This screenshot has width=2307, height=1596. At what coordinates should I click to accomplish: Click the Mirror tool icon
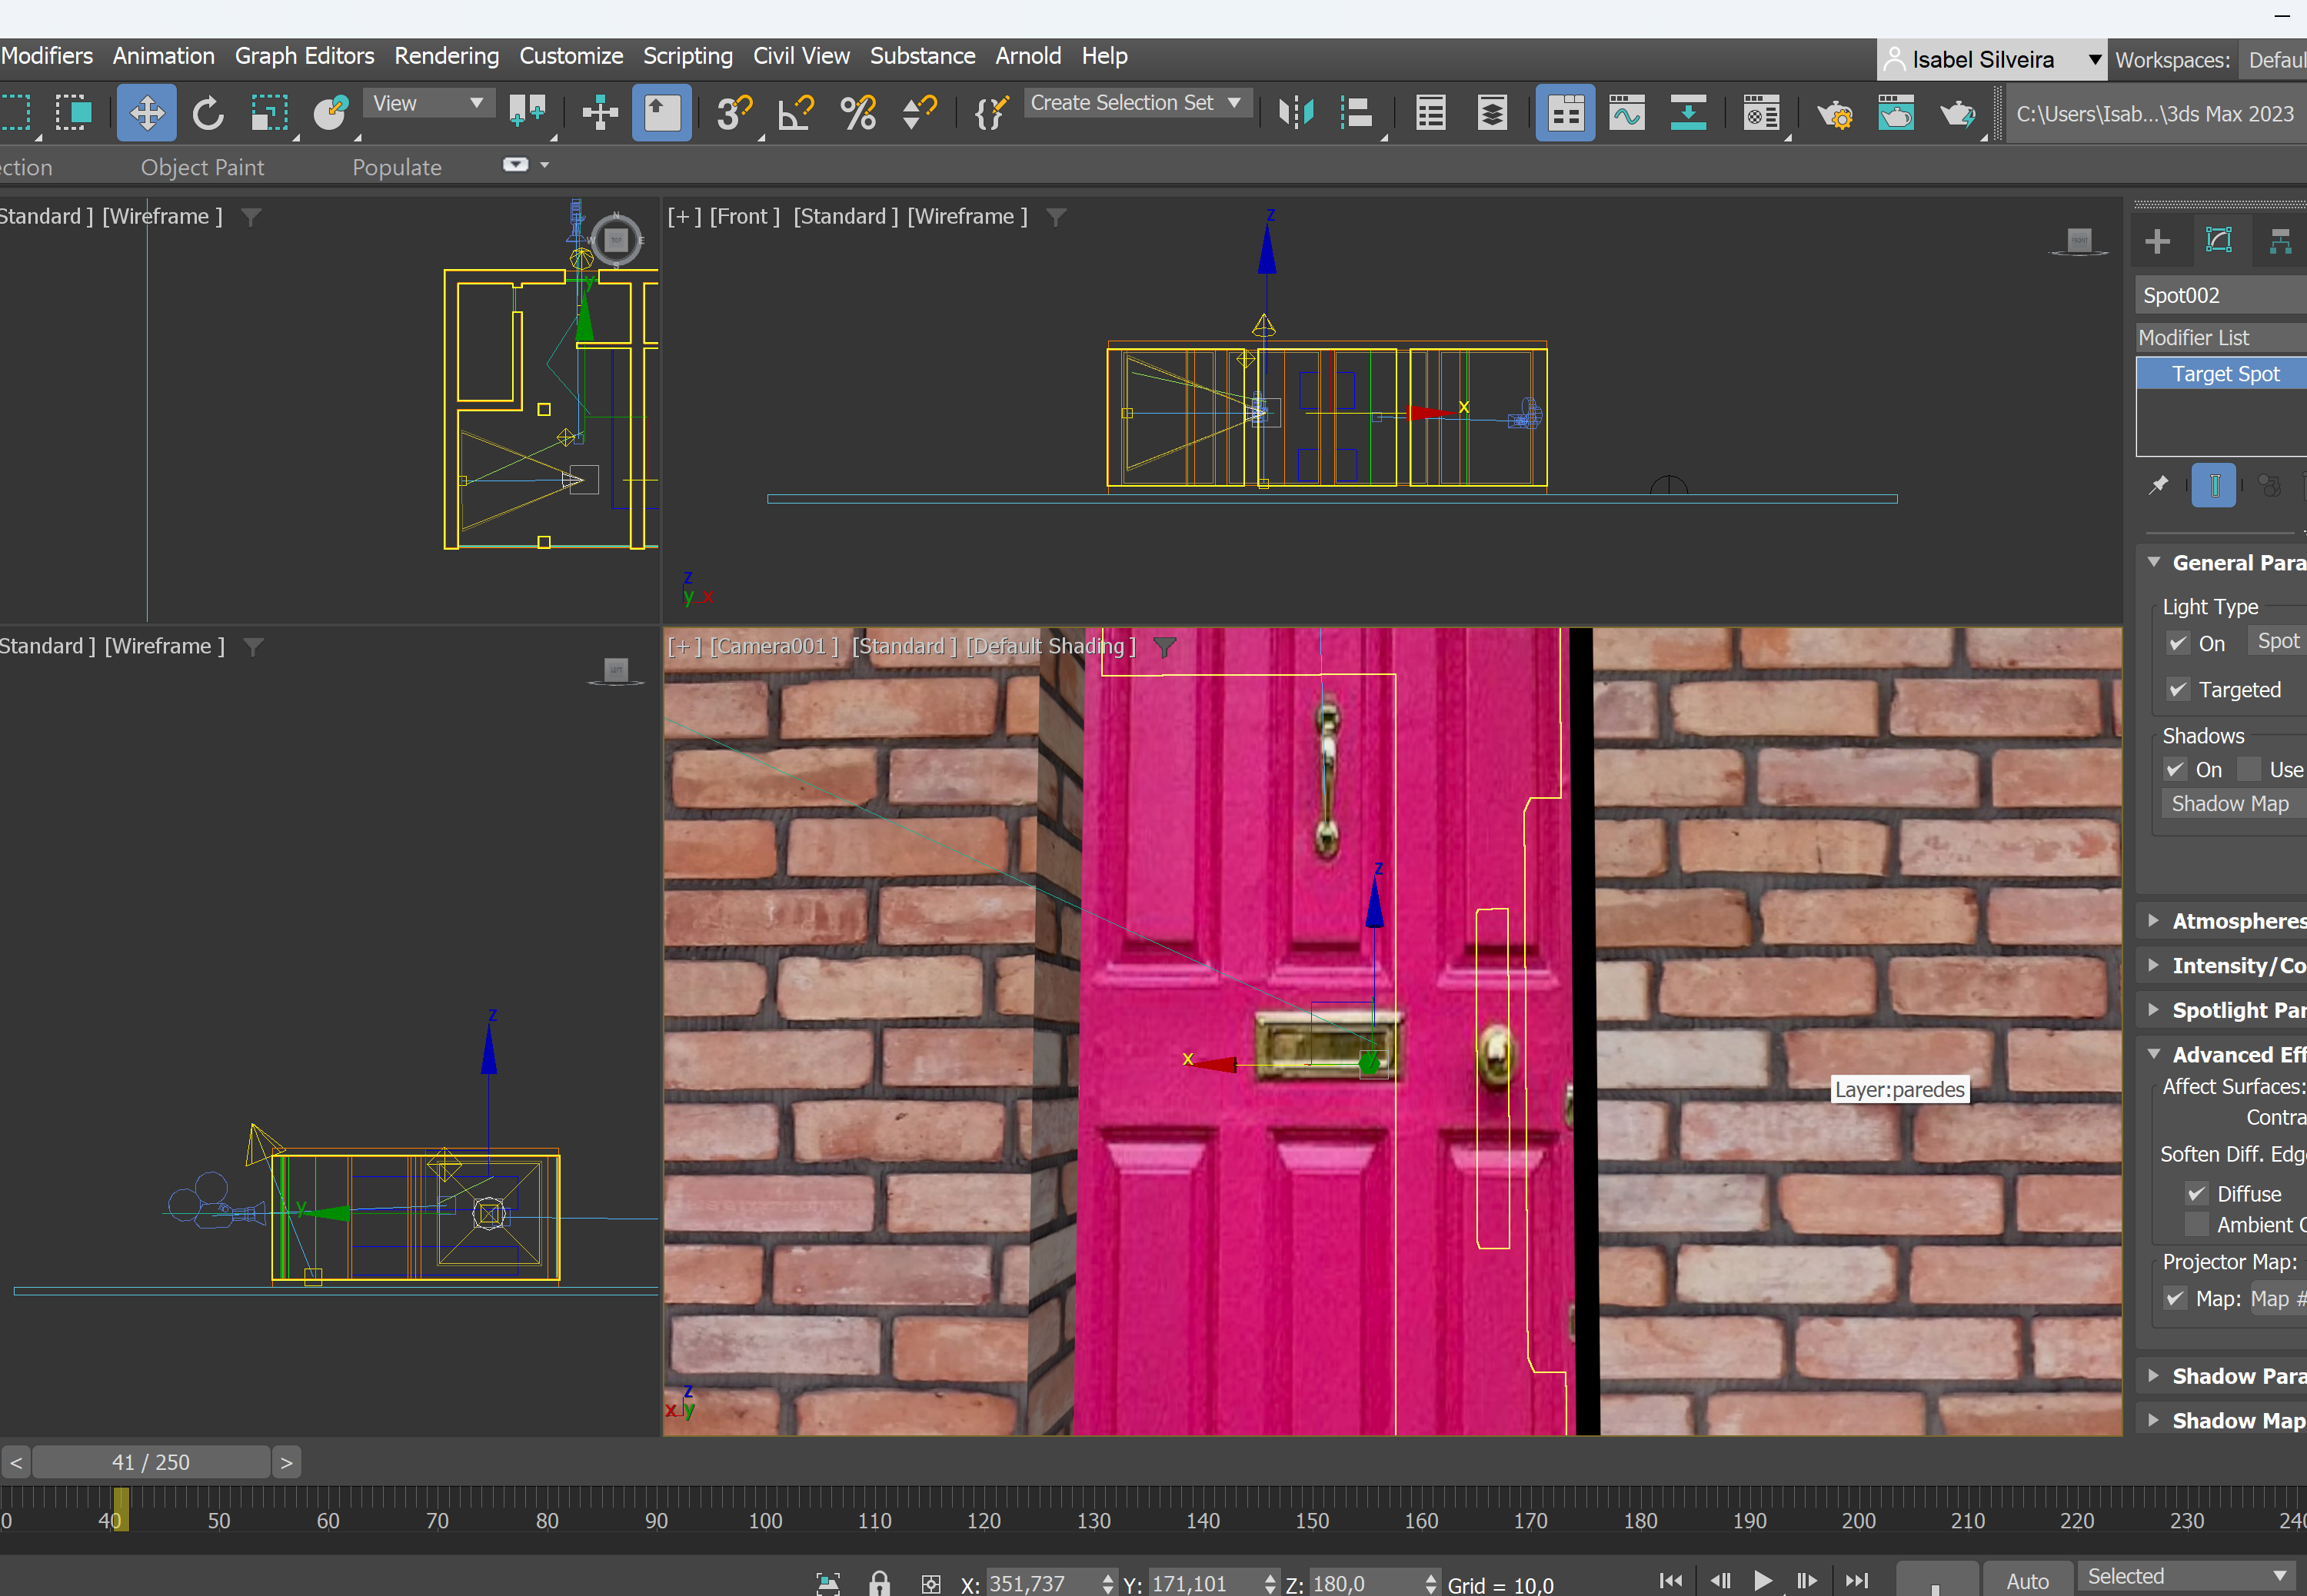(x=1296, y=113)
